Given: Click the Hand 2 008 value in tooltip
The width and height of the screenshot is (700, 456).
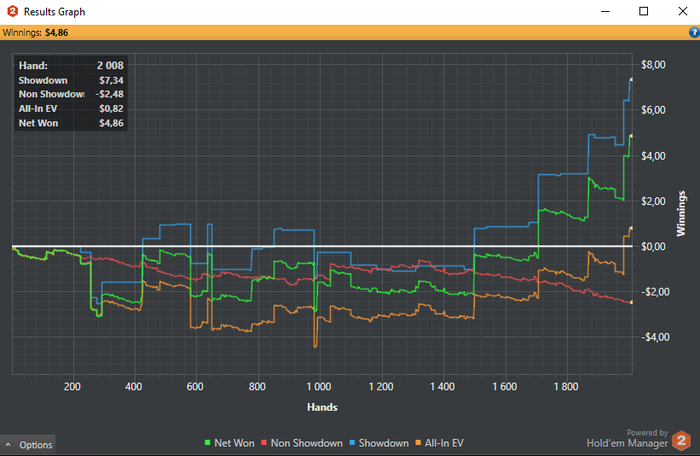Looking at the screenshot, I should coord(110,66).
